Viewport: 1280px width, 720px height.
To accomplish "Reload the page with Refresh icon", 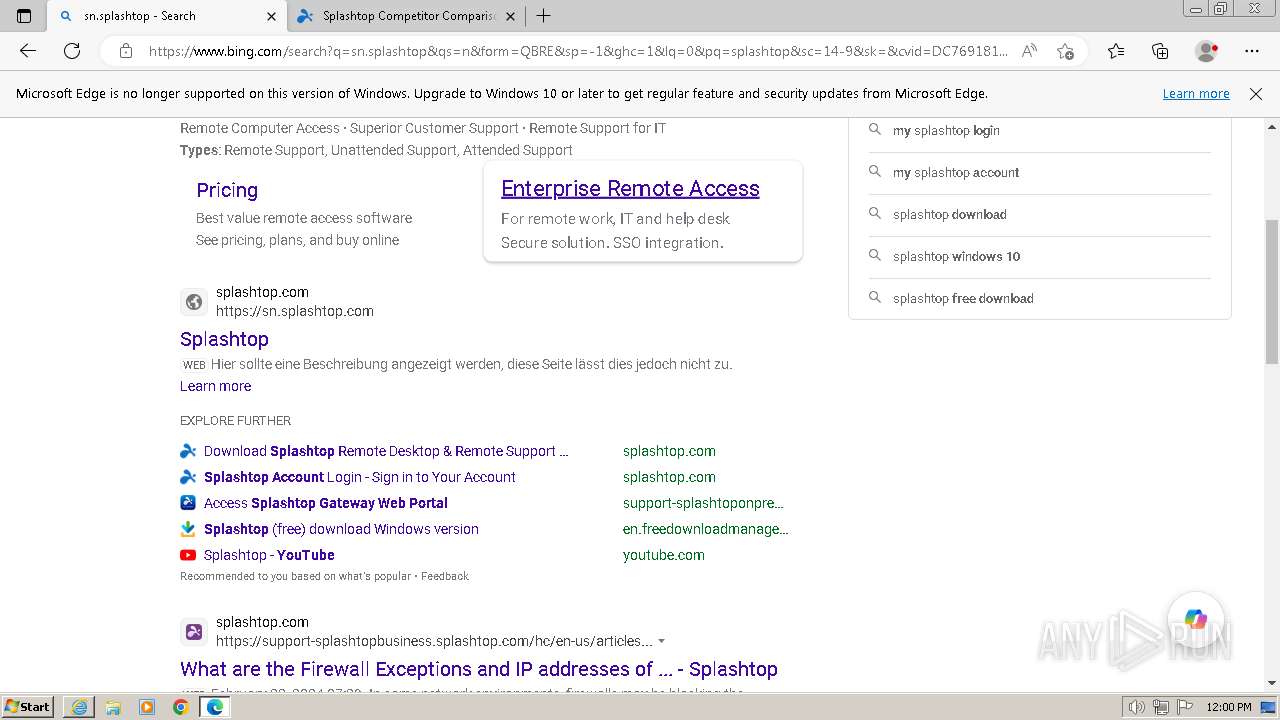I will tap(72, 51).
